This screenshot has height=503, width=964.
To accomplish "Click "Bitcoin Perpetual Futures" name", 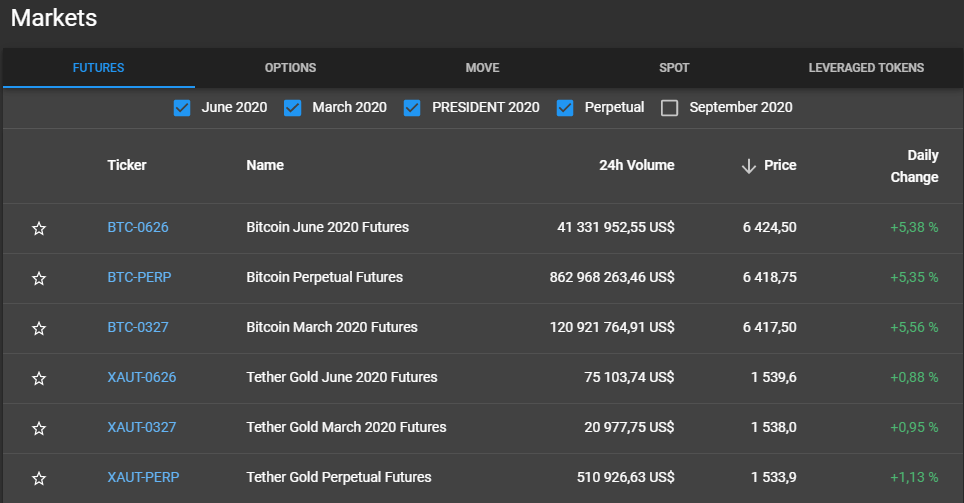I will click(x=325, y=277).
